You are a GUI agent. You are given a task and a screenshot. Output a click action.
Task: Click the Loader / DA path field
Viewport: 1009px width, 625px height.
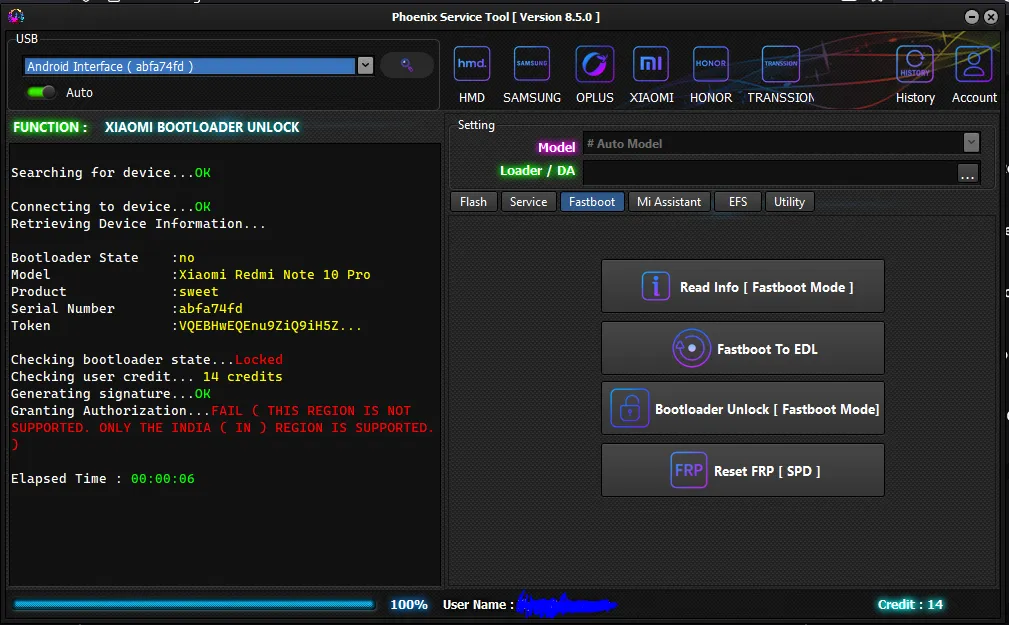(x=767, y=173)
